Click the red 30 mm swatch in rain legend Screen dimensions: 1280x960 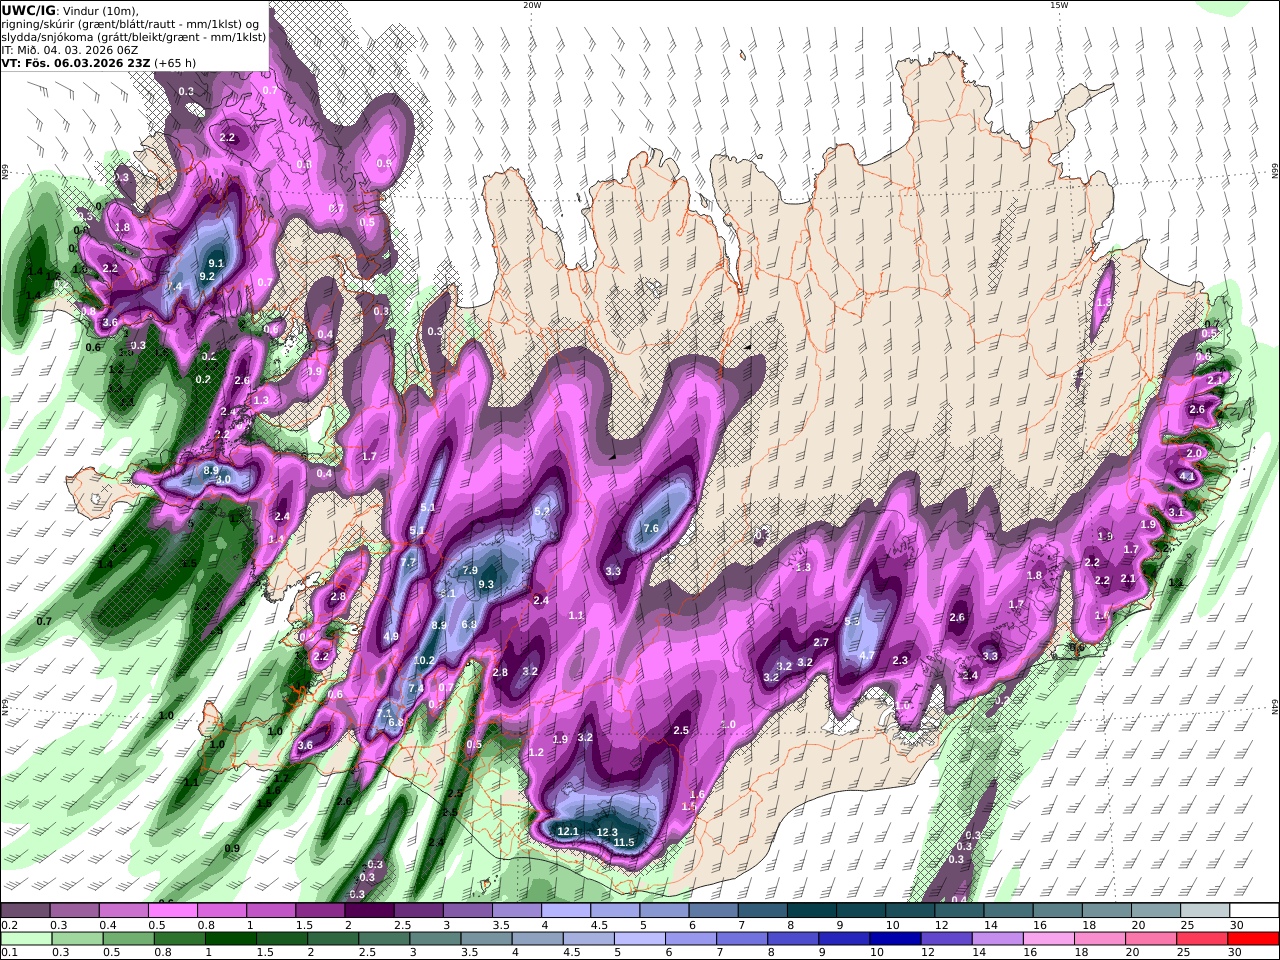click(x=1254, y=939)
